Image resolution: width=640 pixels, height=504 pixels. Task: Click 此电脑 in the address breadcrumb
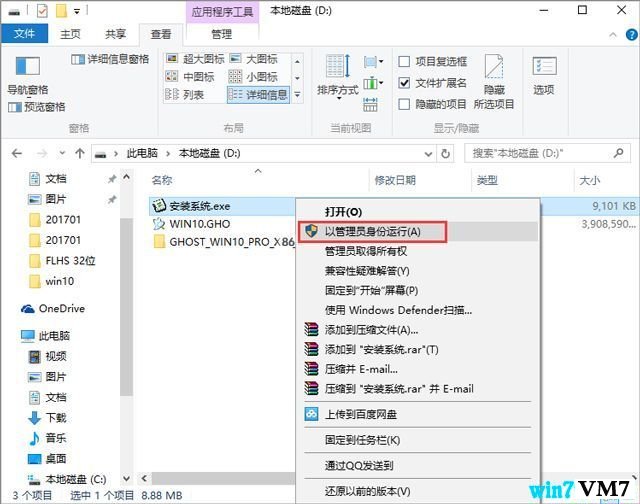(x=142, y=153)
